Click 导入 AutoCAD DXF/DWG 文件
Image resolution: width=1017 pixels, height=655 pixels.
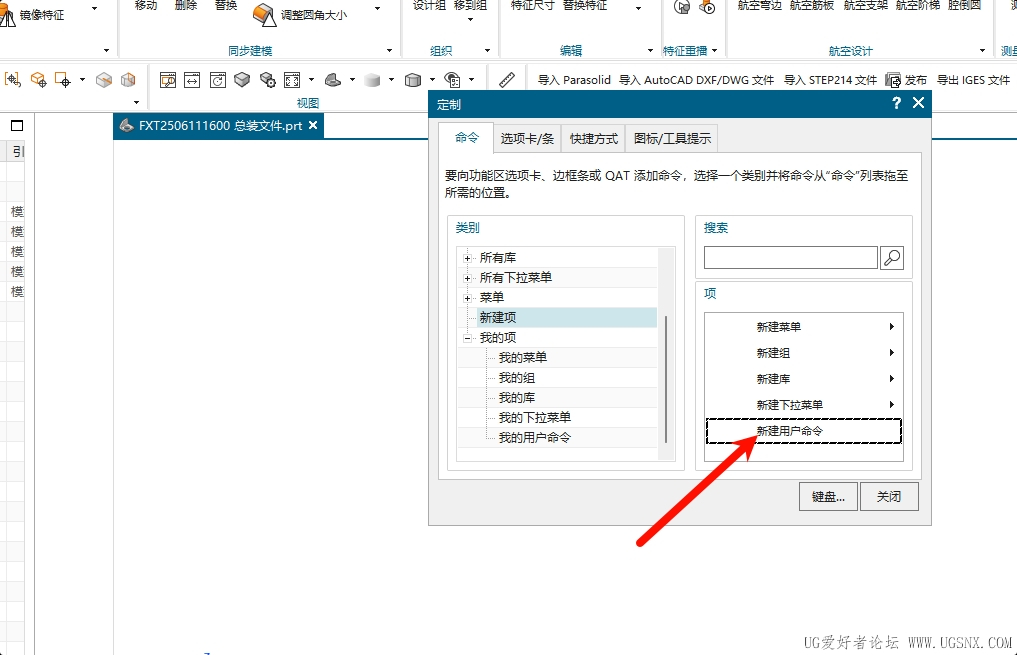[697, 80]
